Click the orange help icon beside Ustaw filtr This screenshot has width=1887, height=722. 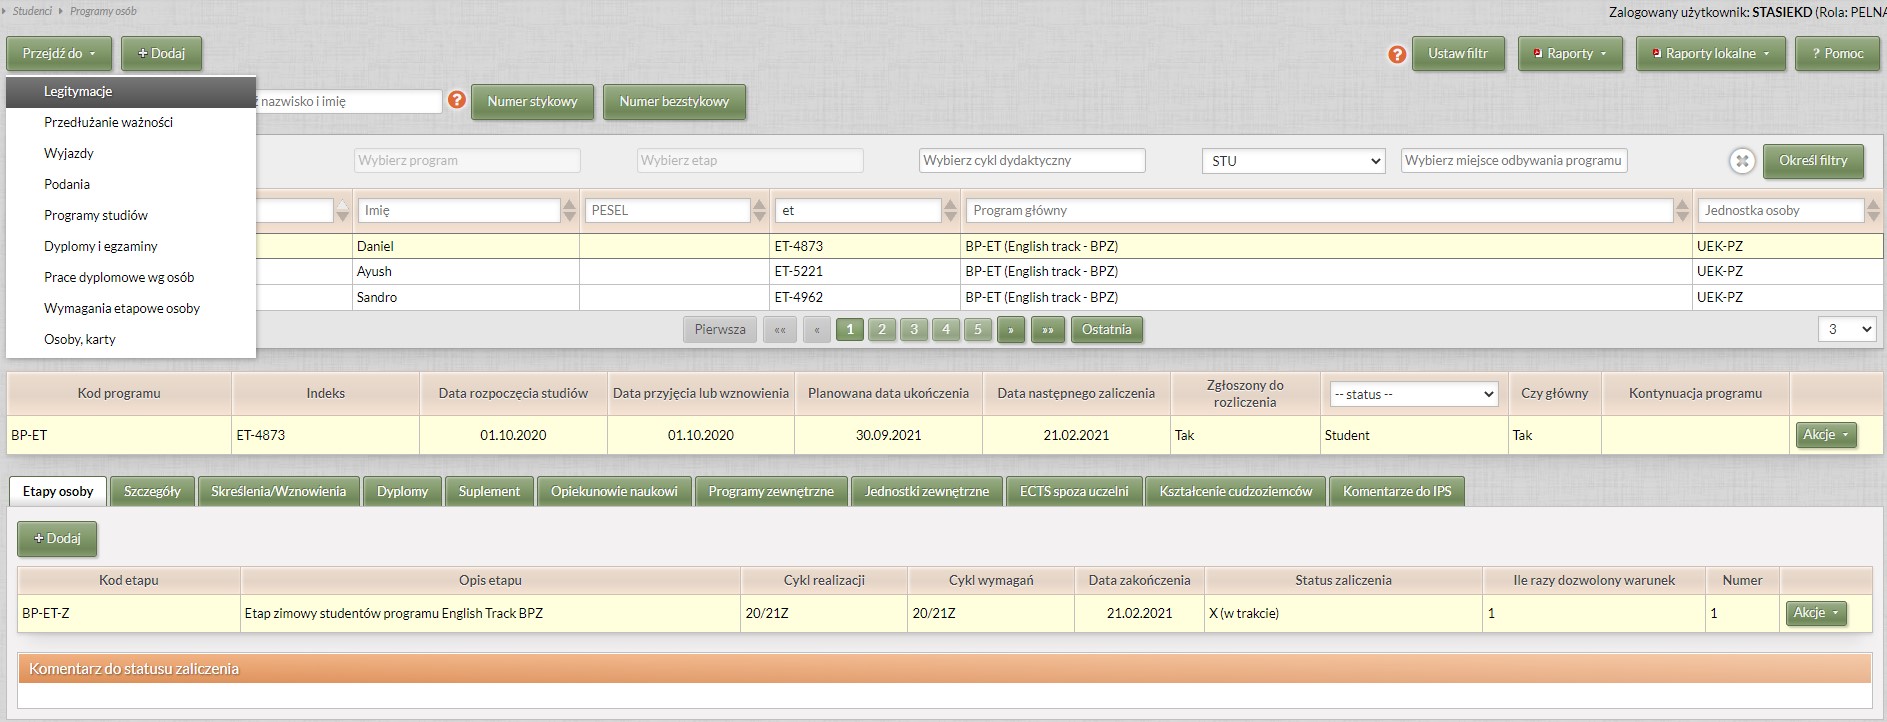(x=1397, y=54)
